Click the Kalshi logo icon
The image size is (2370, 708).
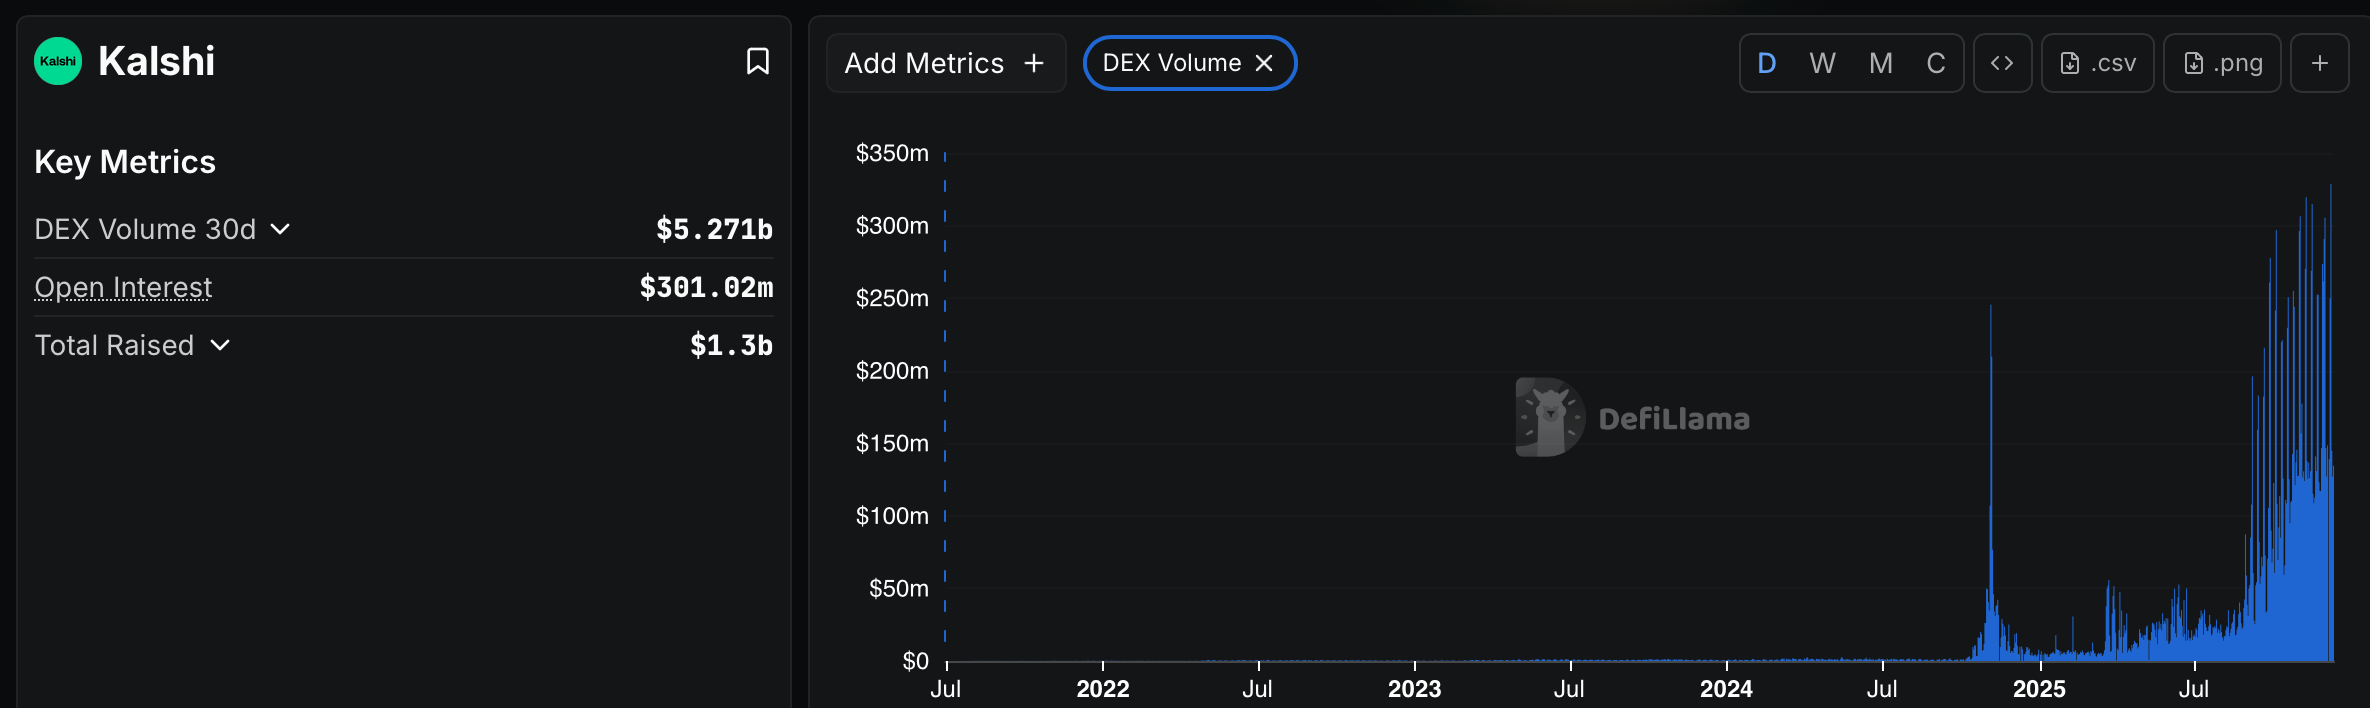click(58, 62)
